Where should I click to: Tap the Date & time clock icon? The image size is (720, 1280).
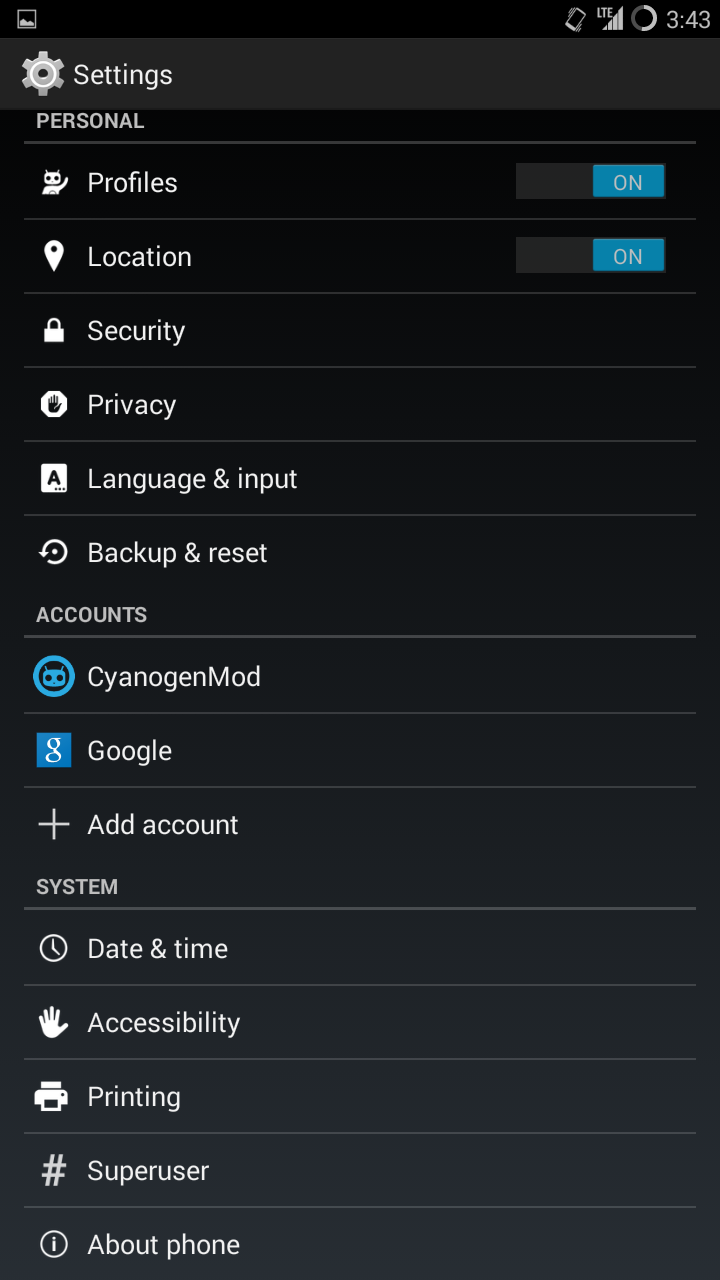click(x=53, y=948)
